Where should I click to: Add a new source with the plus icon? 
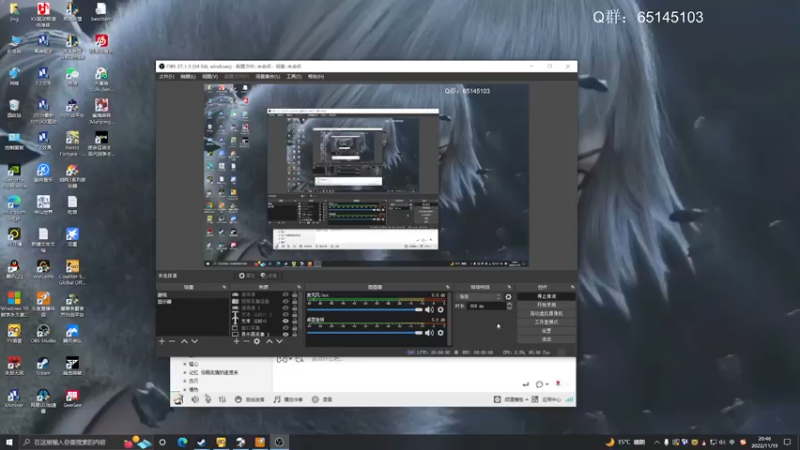pos(236,341)
